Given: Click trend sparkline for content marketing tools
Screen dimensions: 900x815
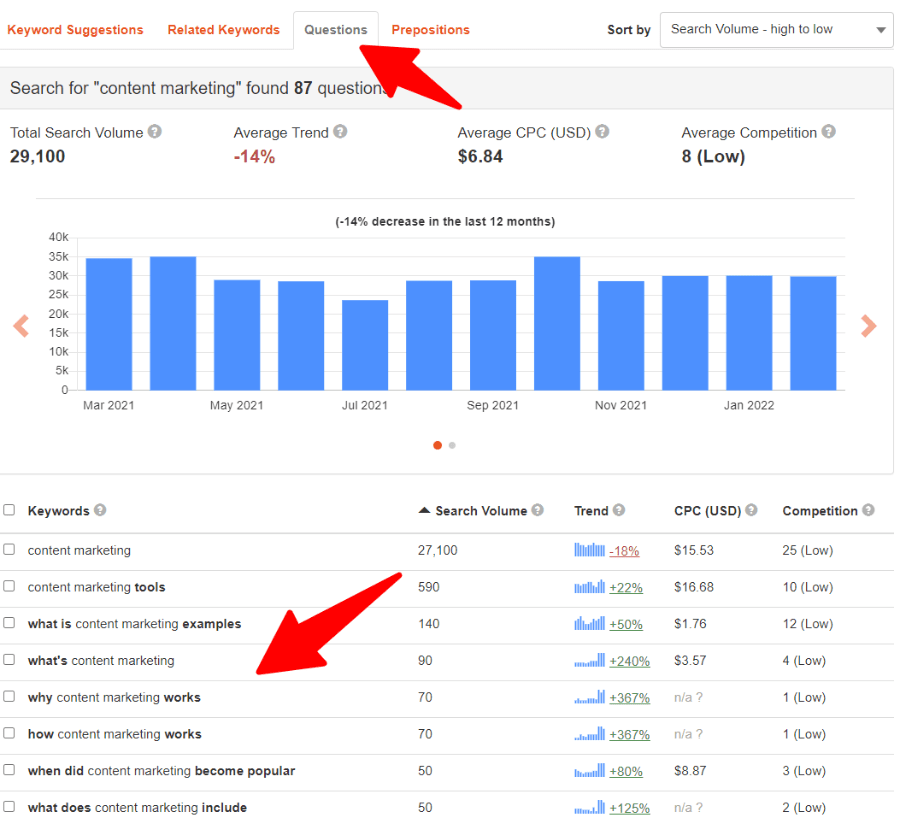Looking at the screenshot, I should 590,587.
